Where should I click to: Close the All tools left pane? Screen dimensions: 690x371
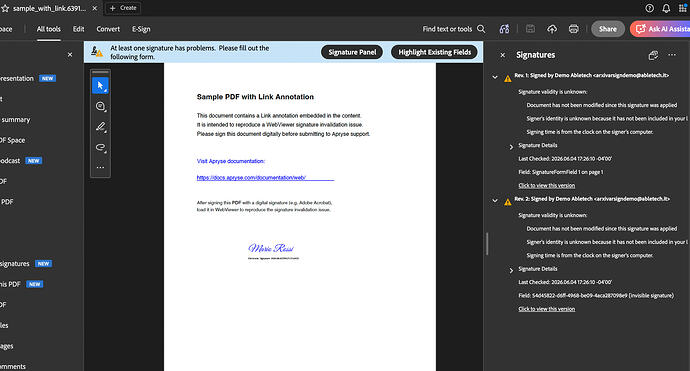tap(70, 55)
